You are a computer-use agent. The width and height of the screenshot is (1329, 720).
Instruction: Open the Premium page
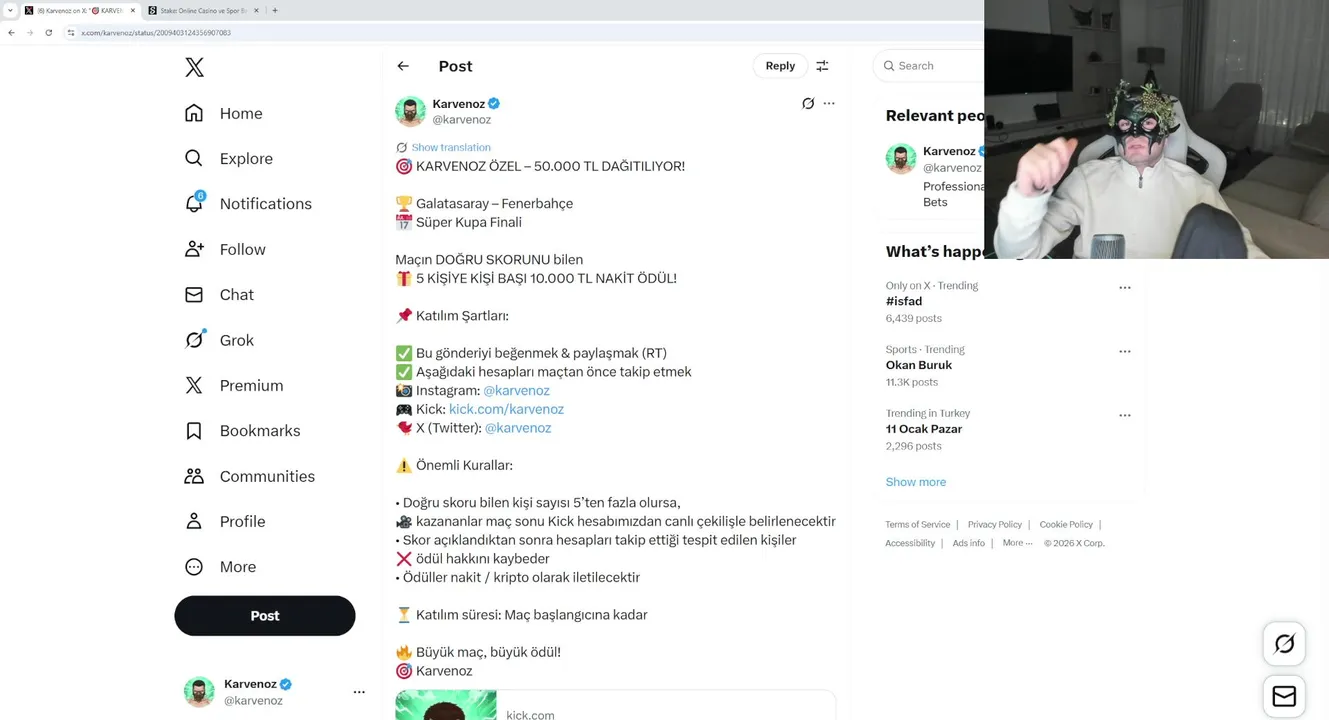point(234,385)
